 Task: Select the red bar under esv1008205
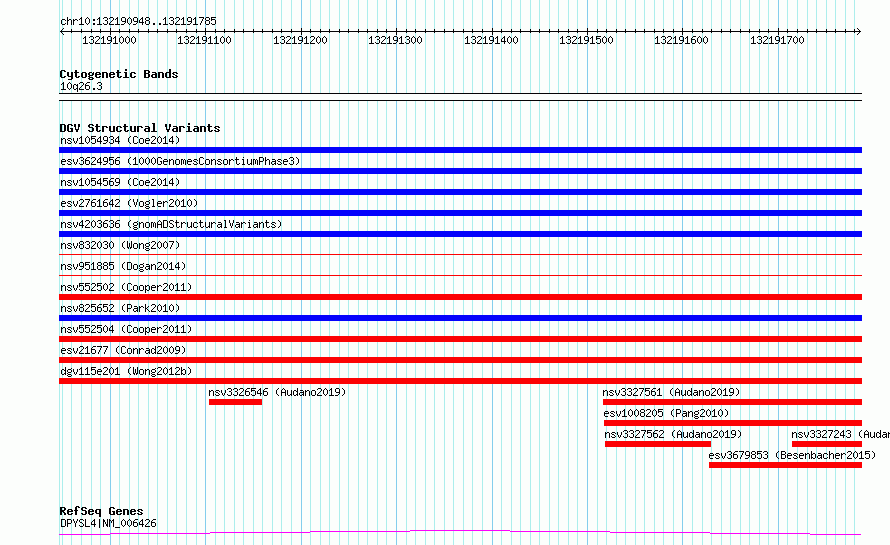click(x=733, y=423)
